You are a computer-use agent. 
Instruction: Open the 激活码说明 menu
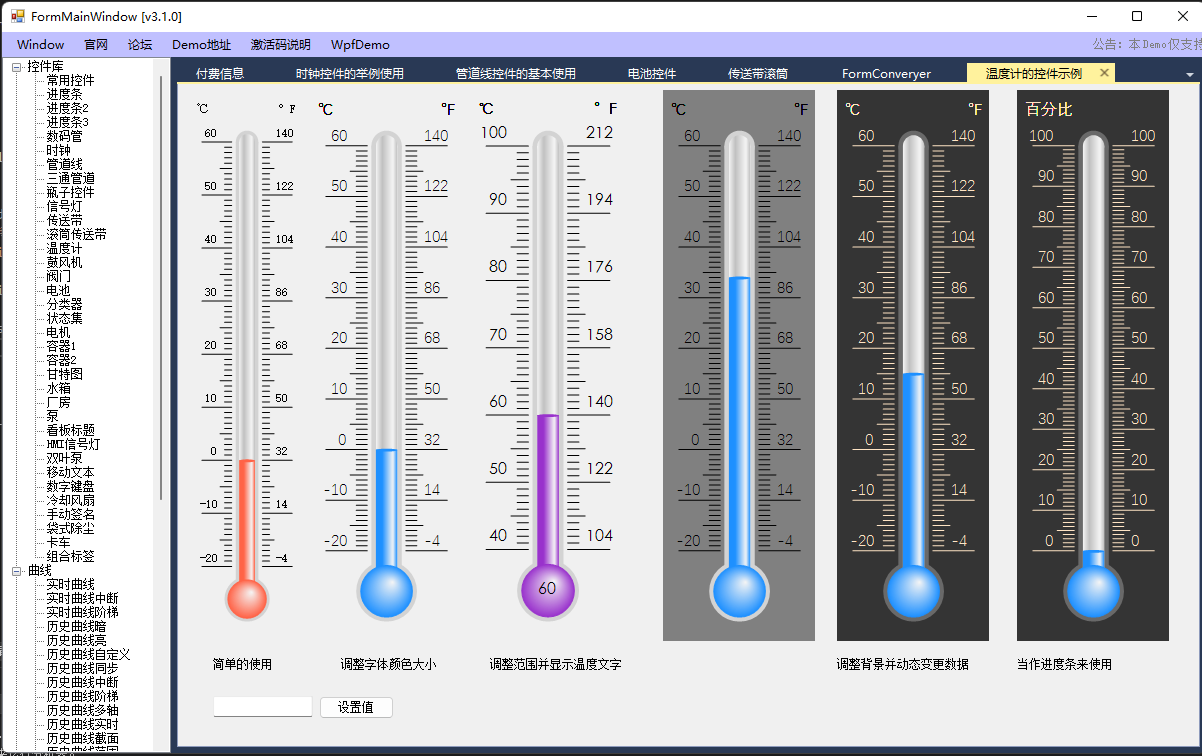[x=280, y=45]
